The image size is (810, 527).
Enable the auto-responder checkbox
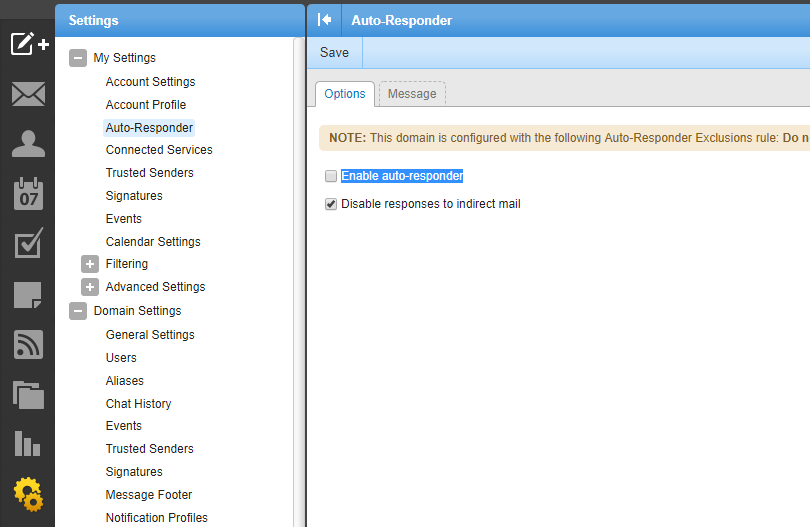pyautogui.click(x=331, y=176)
